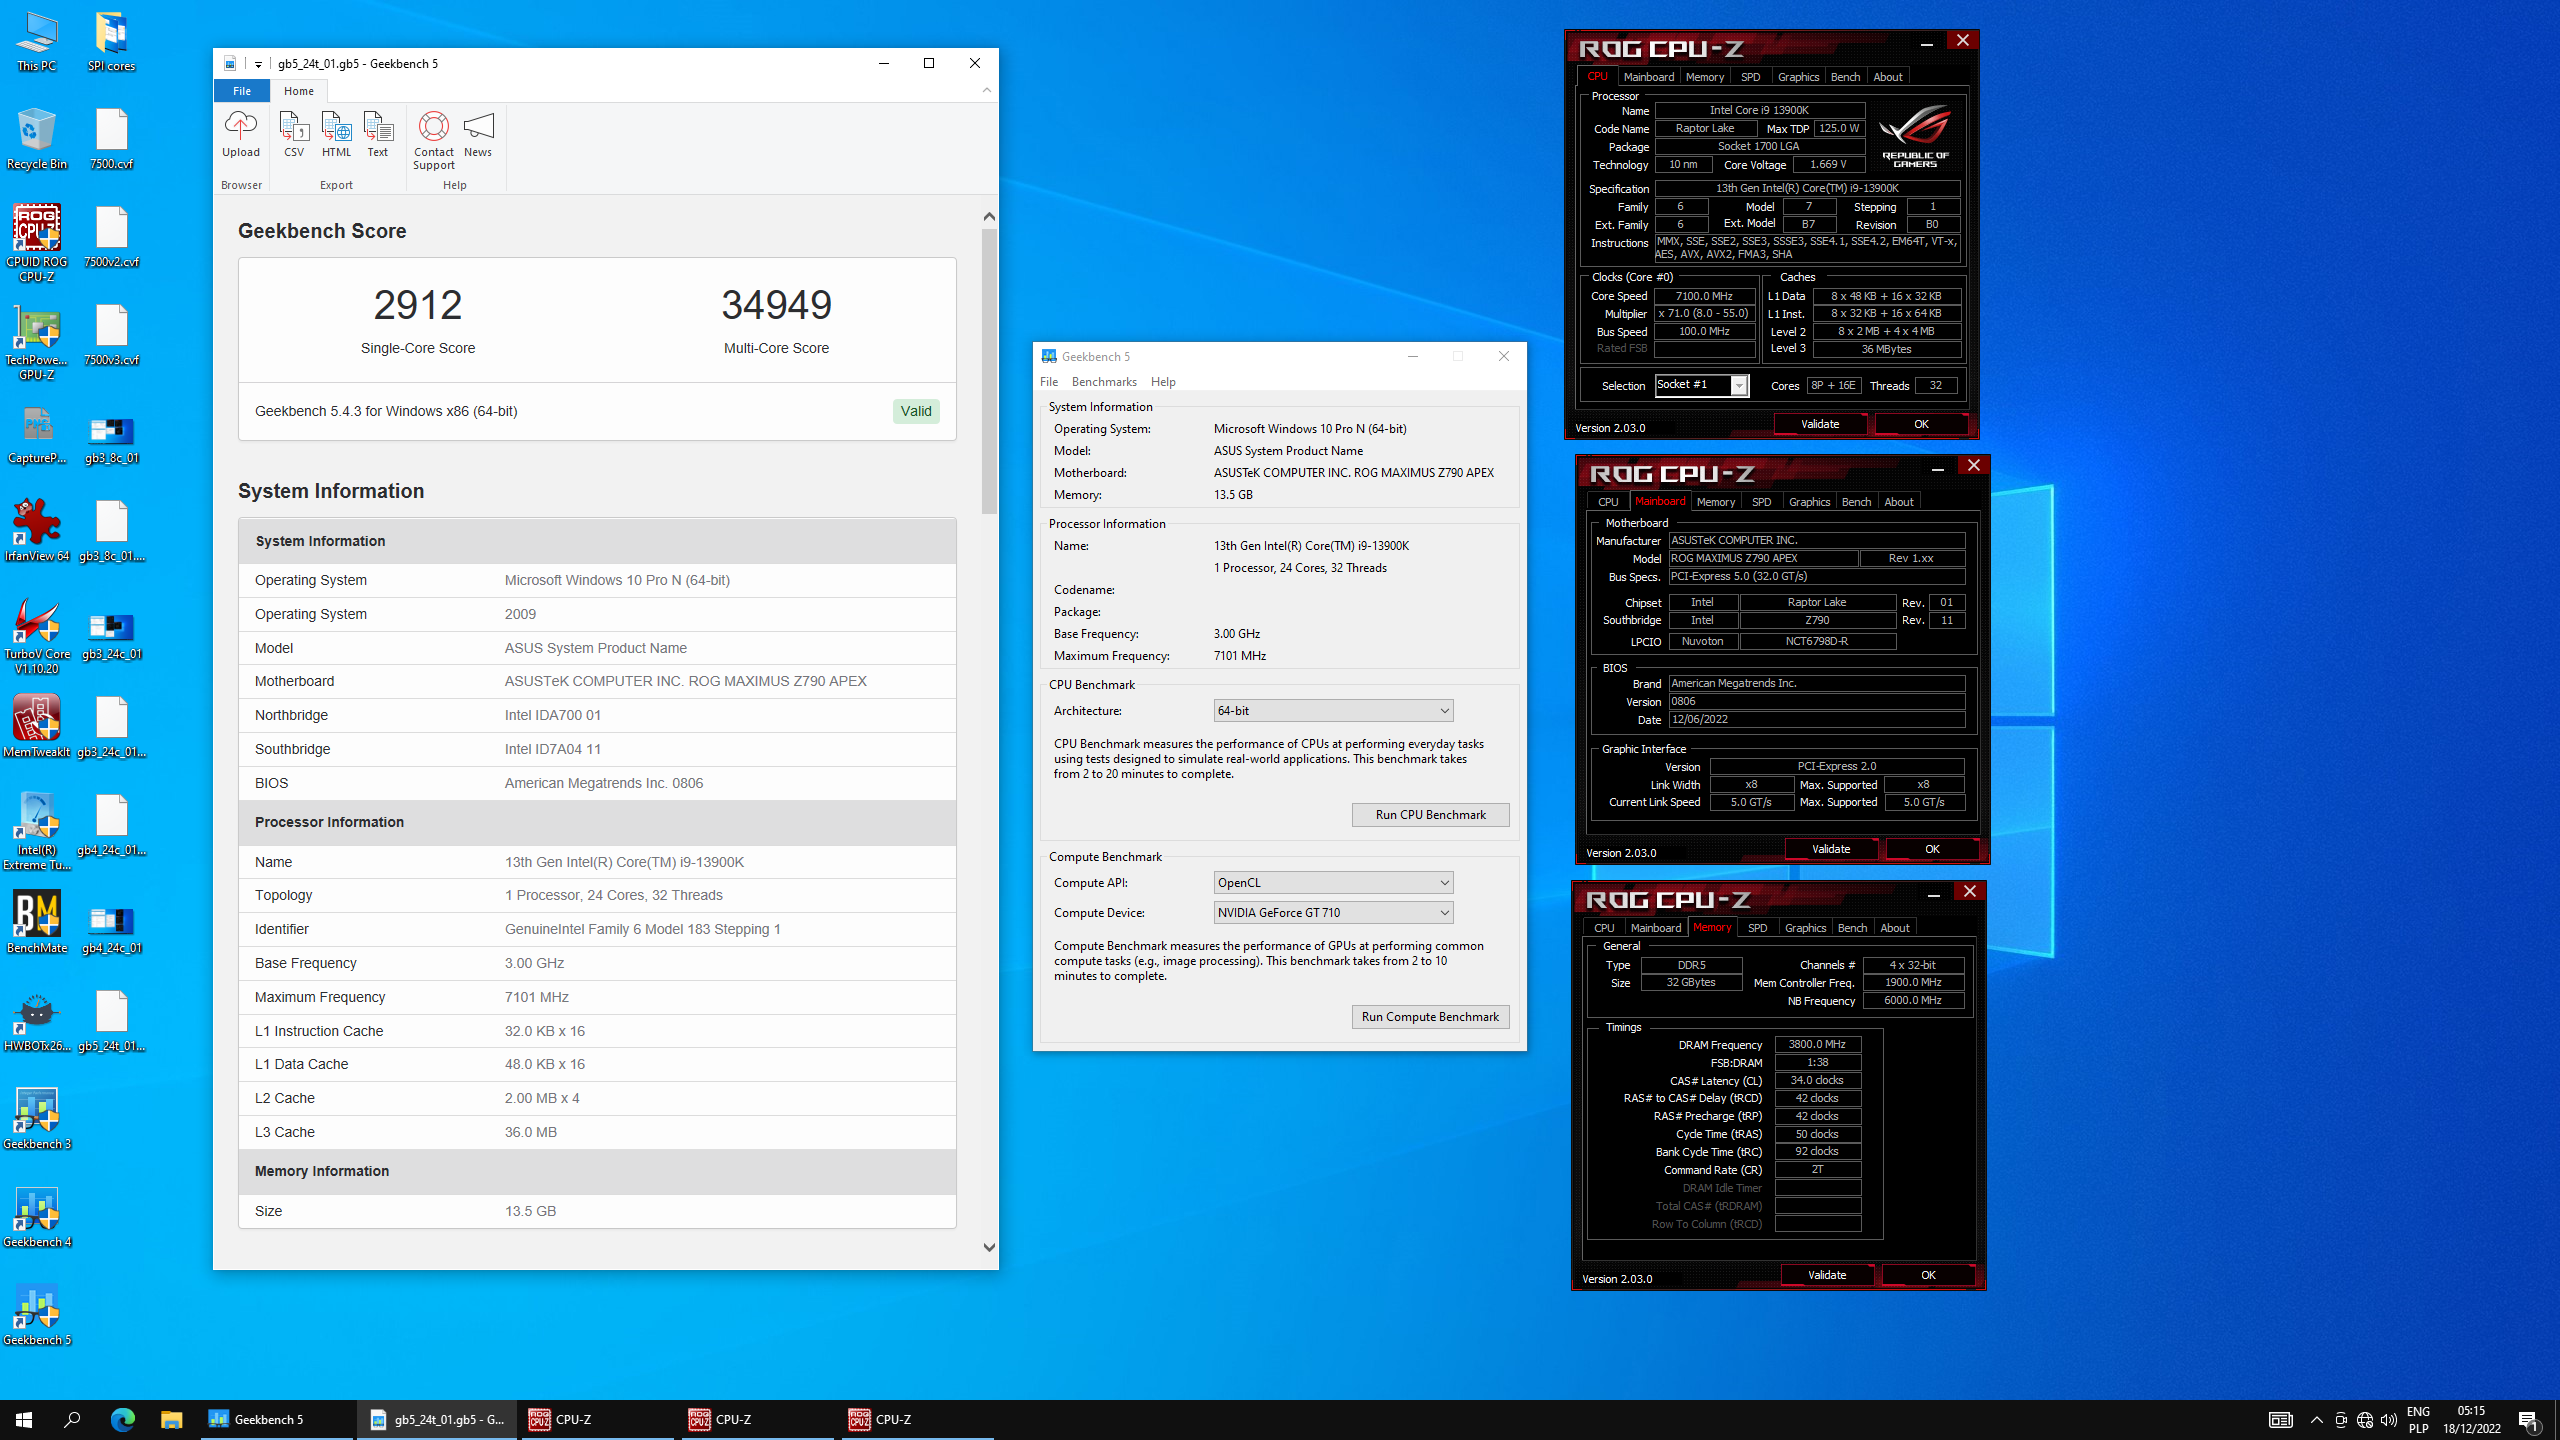Click Run Compute Benchmark button
This screenshot has height=1440, width=2560.
[x=1430, y=1016]
